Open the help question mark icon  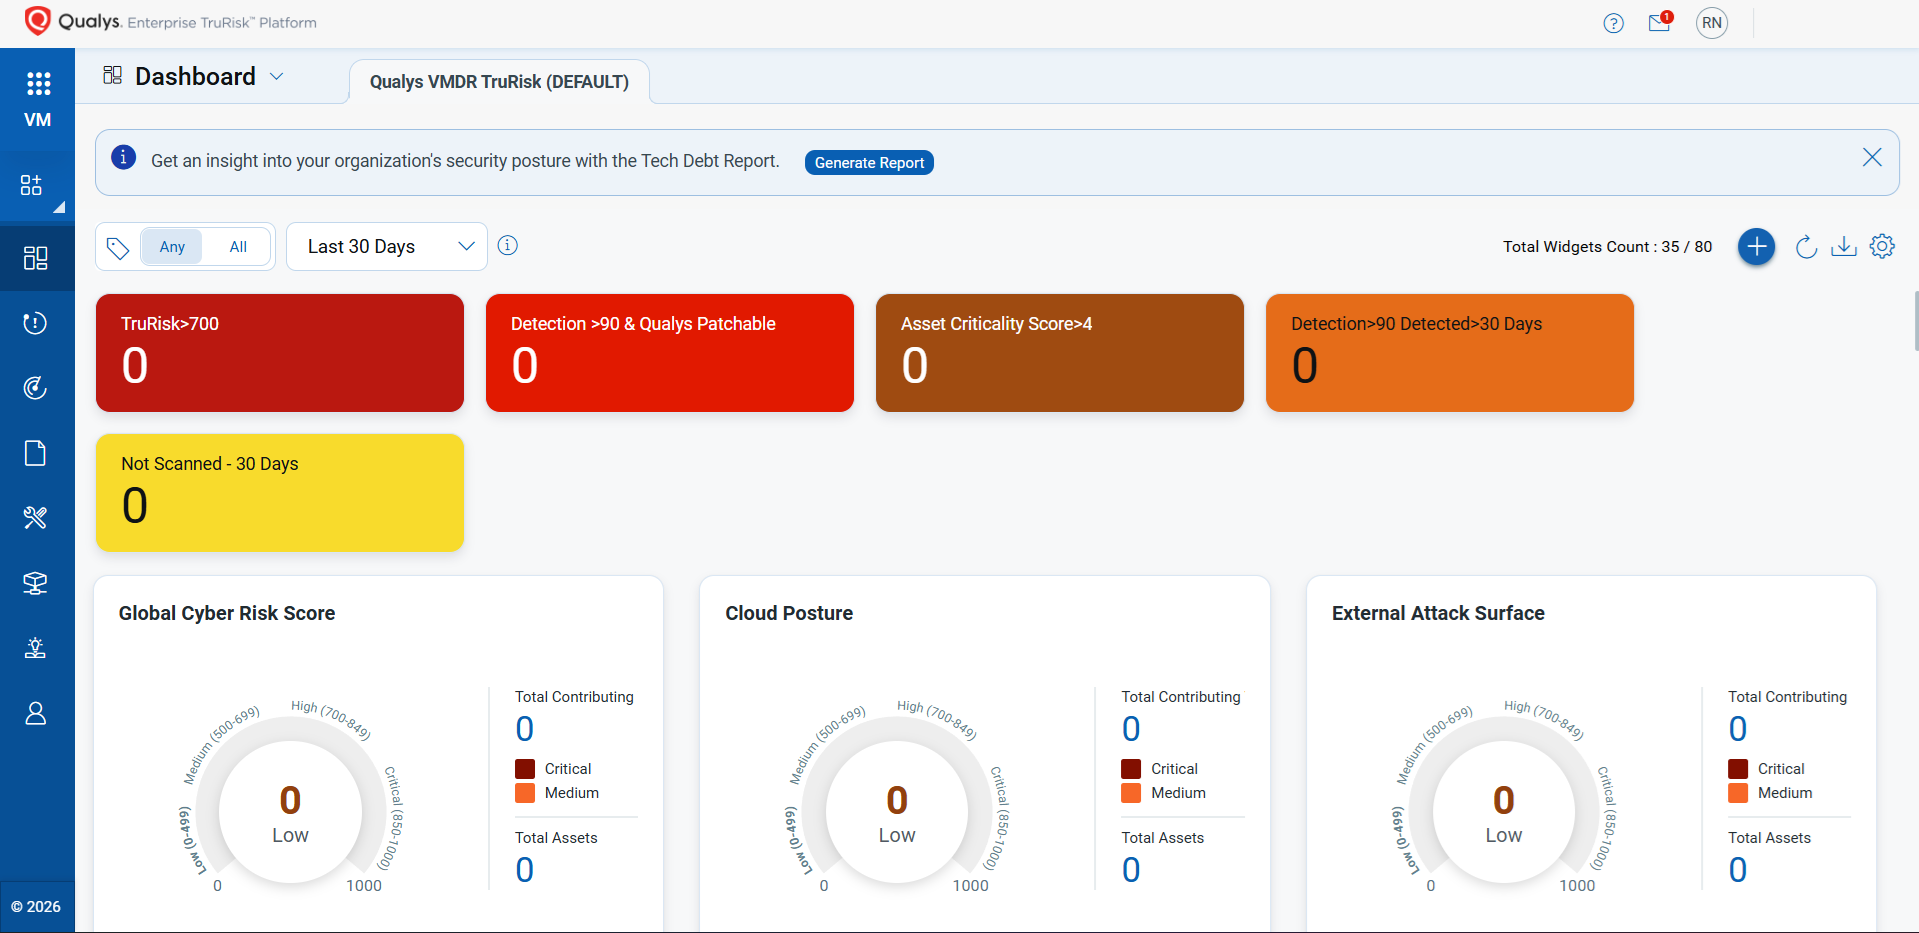click(1613, 23)
